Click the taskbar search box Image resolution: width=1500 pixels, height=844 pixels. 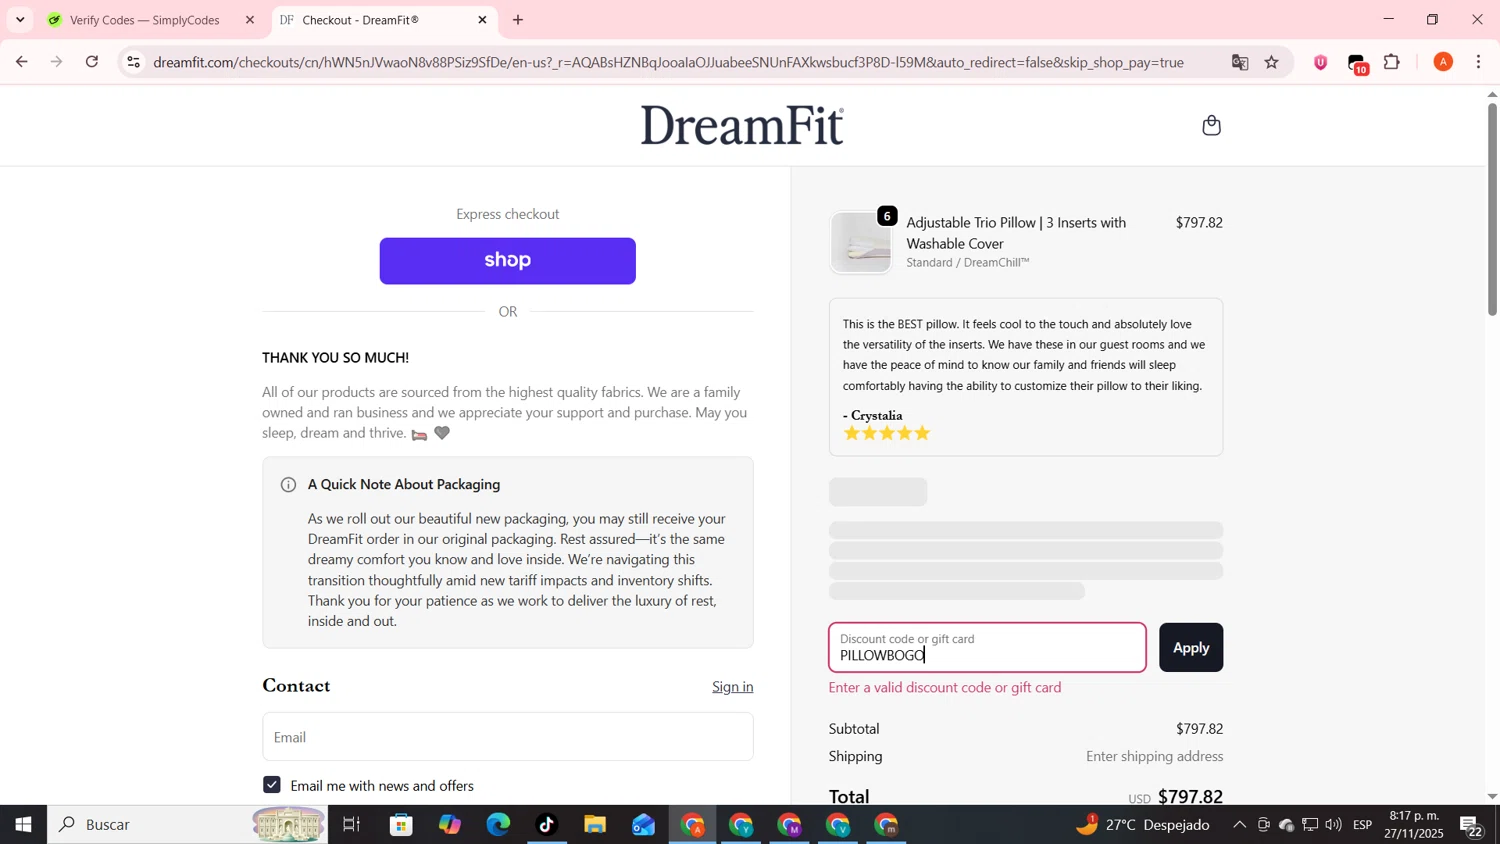187,825
